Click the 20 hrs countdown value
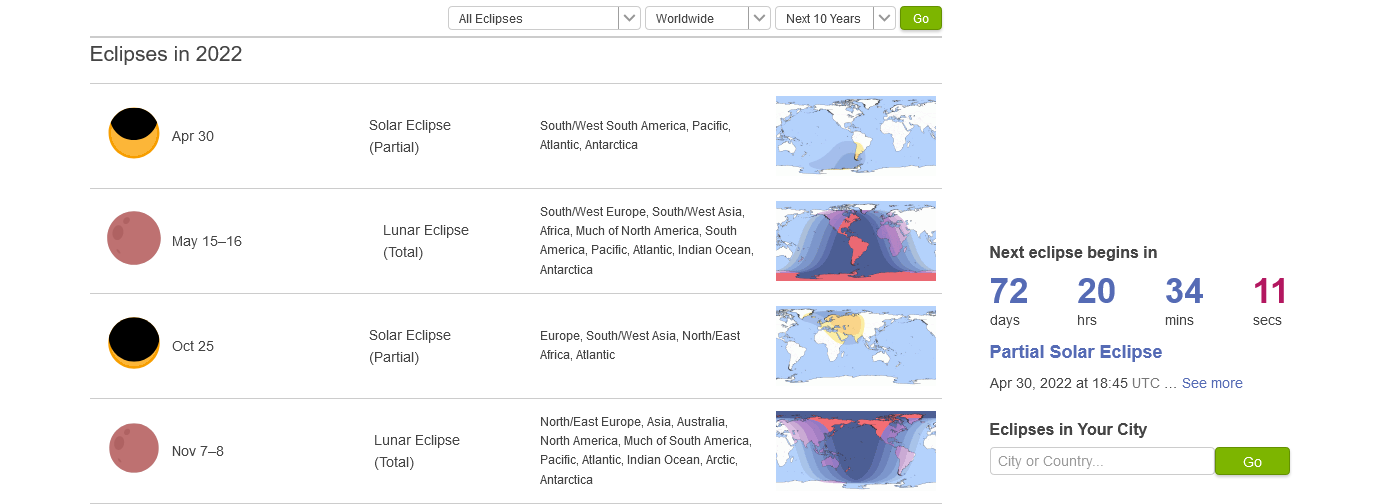 coord(1096,291)
